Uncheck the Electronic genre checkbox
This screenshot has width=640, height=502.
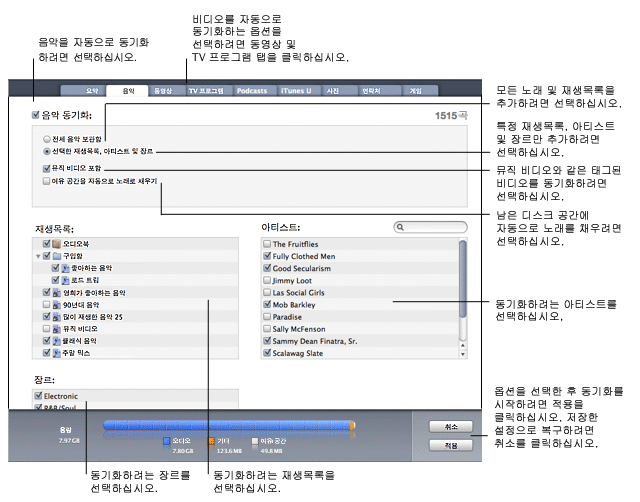point(38,395)
